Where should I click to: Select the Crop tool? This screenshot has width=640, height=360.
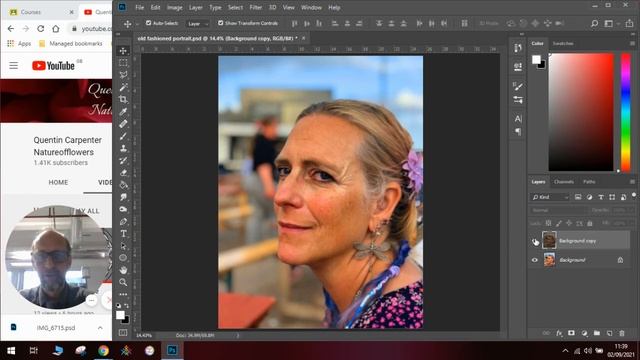tap(123, 99)
